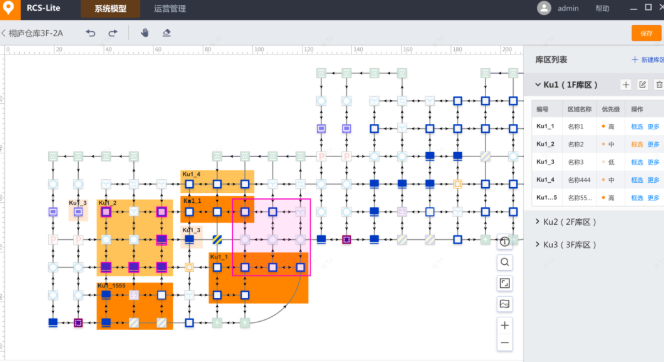The width and height of the screenshot is (664, 362).
Task: Switch to the 系统模型 tab
Action: tap(110, 9)
